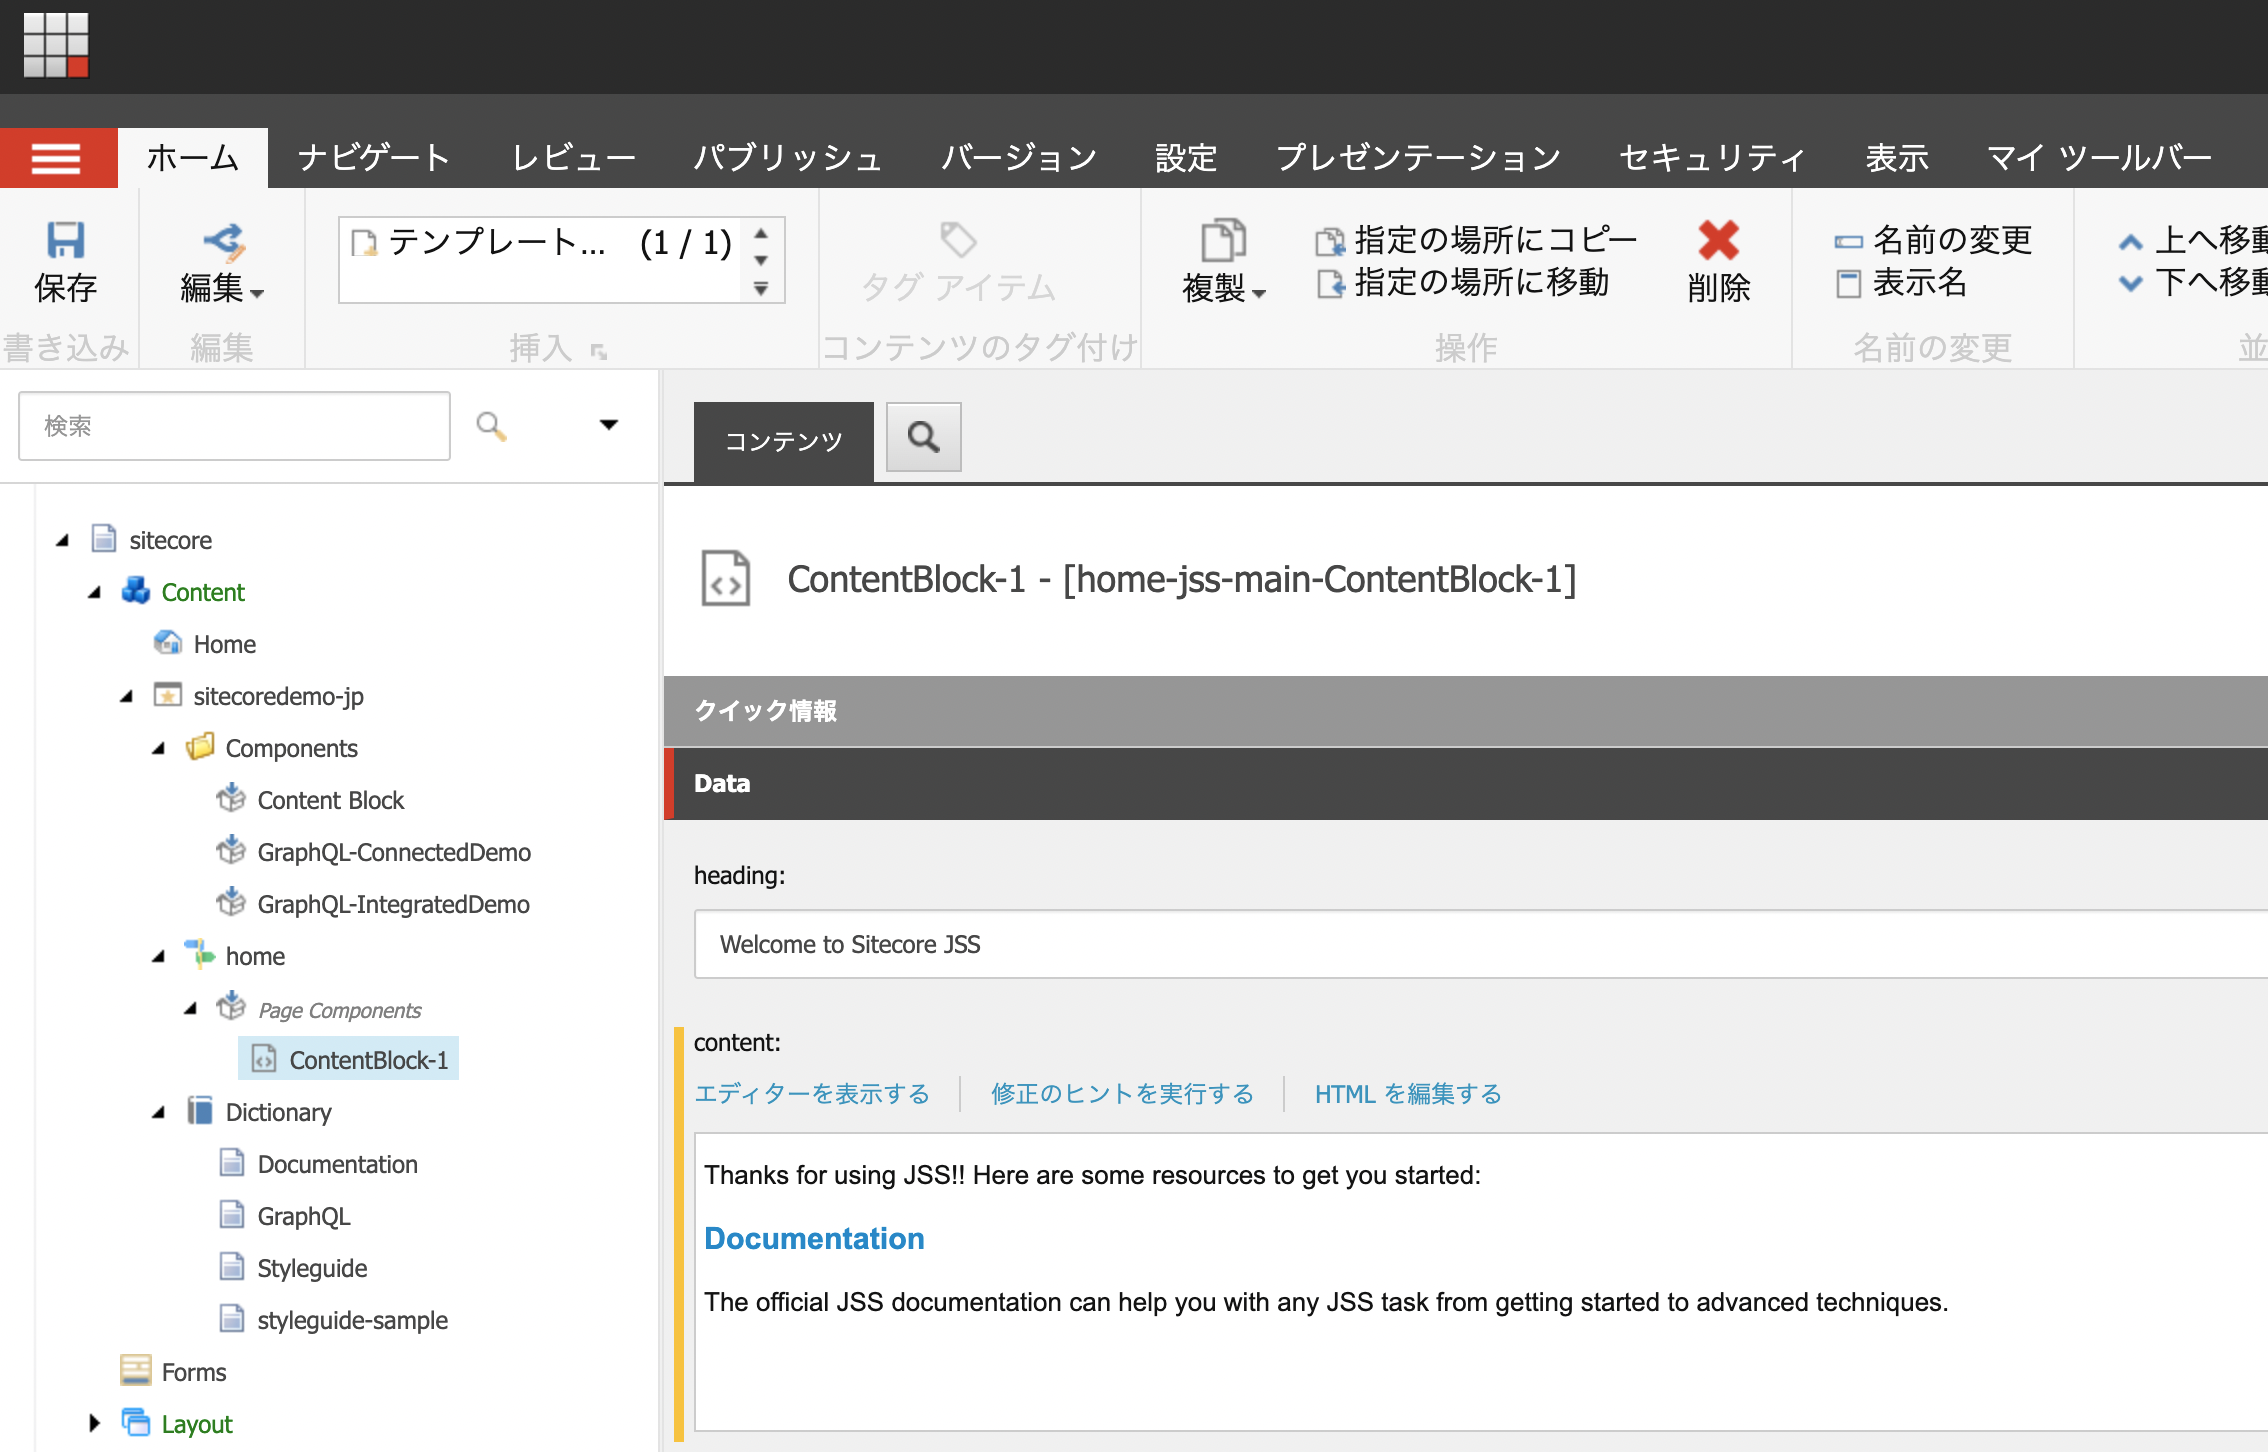The height and width of the screenshot is (1452, 2268).
Task: Click the Duplicate (複製) icon
Action: [x=1223, y=241]
